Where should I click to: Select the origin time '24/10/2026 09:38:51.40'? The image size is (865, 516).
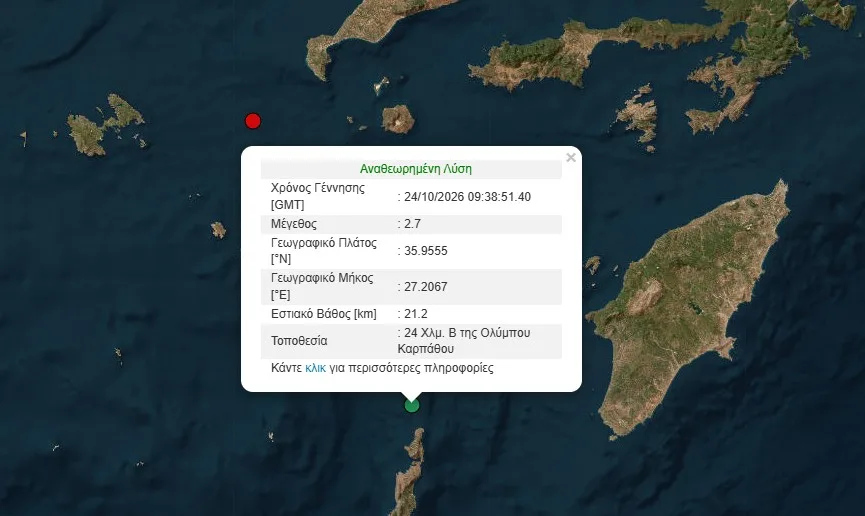coord(467,197)
